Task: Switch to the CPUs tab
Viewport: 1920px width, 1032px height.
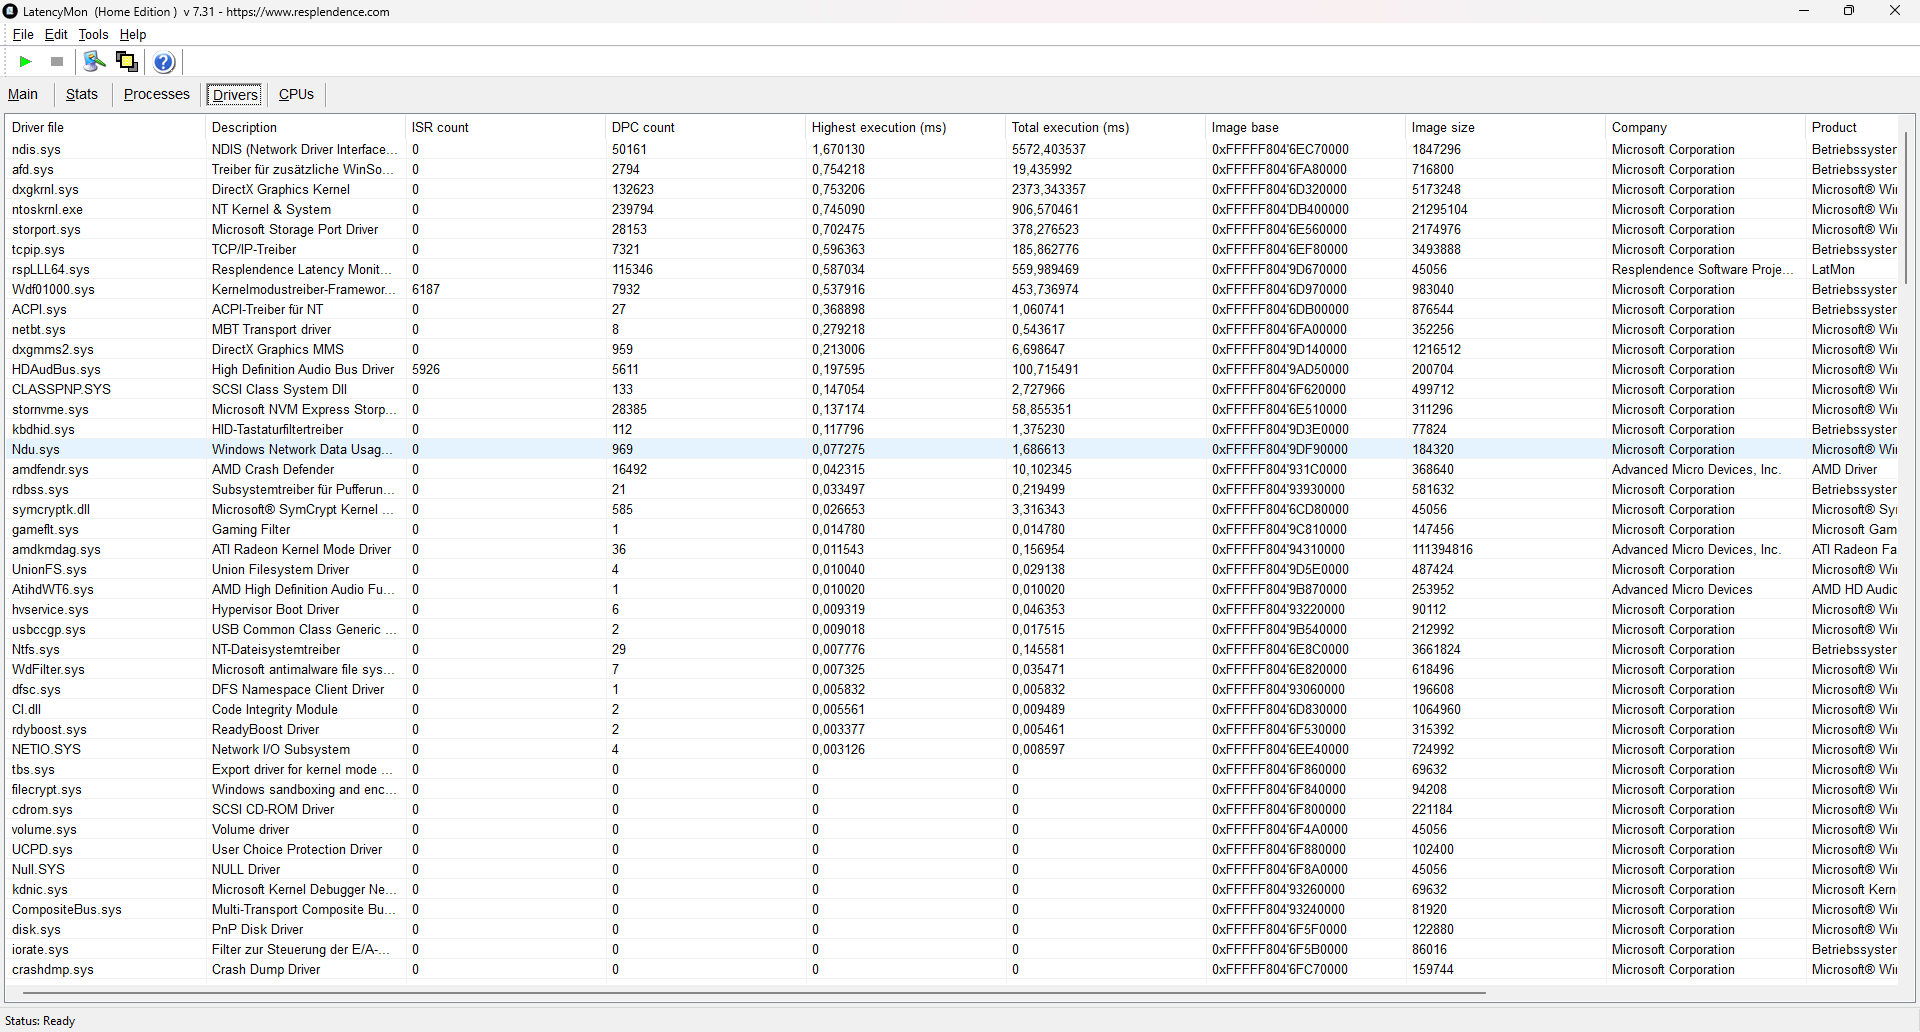Action: click(x=296, y=94)
